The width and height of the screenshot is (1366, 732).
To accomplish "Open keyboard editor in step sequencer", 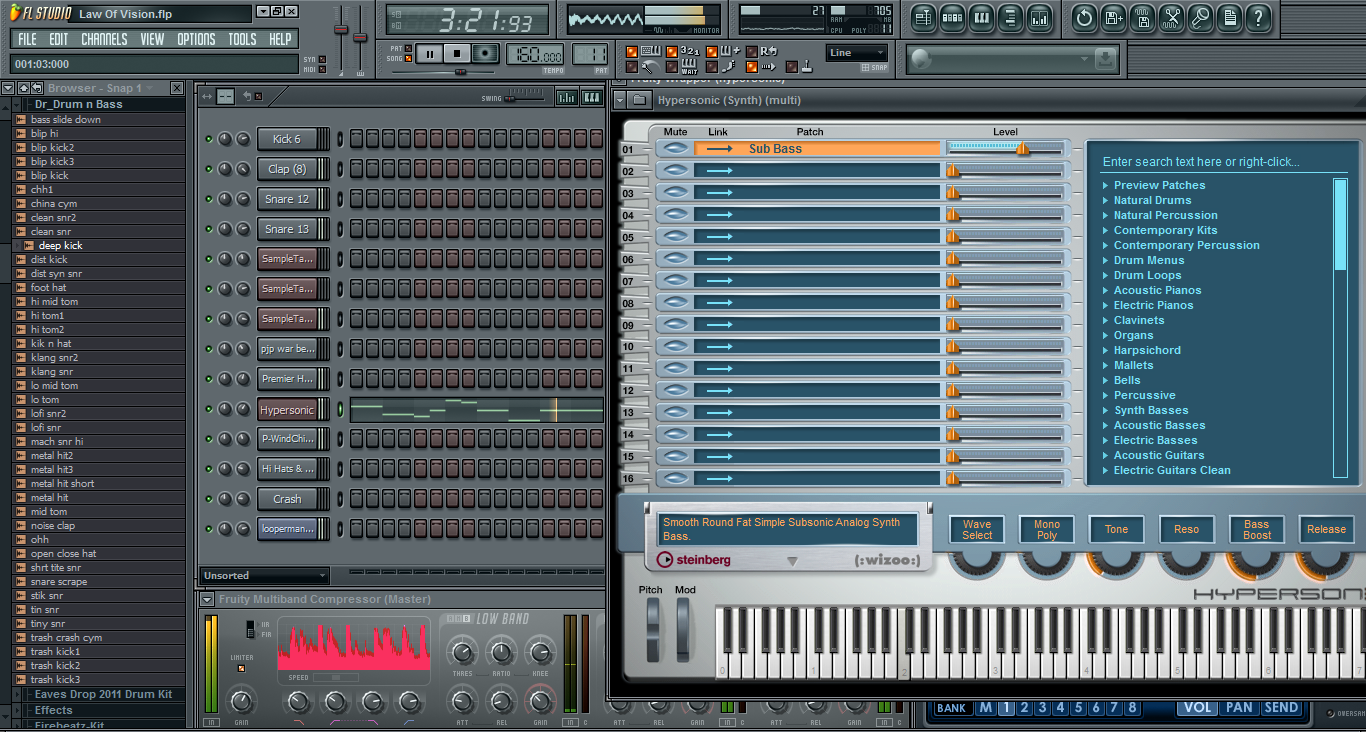I will point(592,97).
